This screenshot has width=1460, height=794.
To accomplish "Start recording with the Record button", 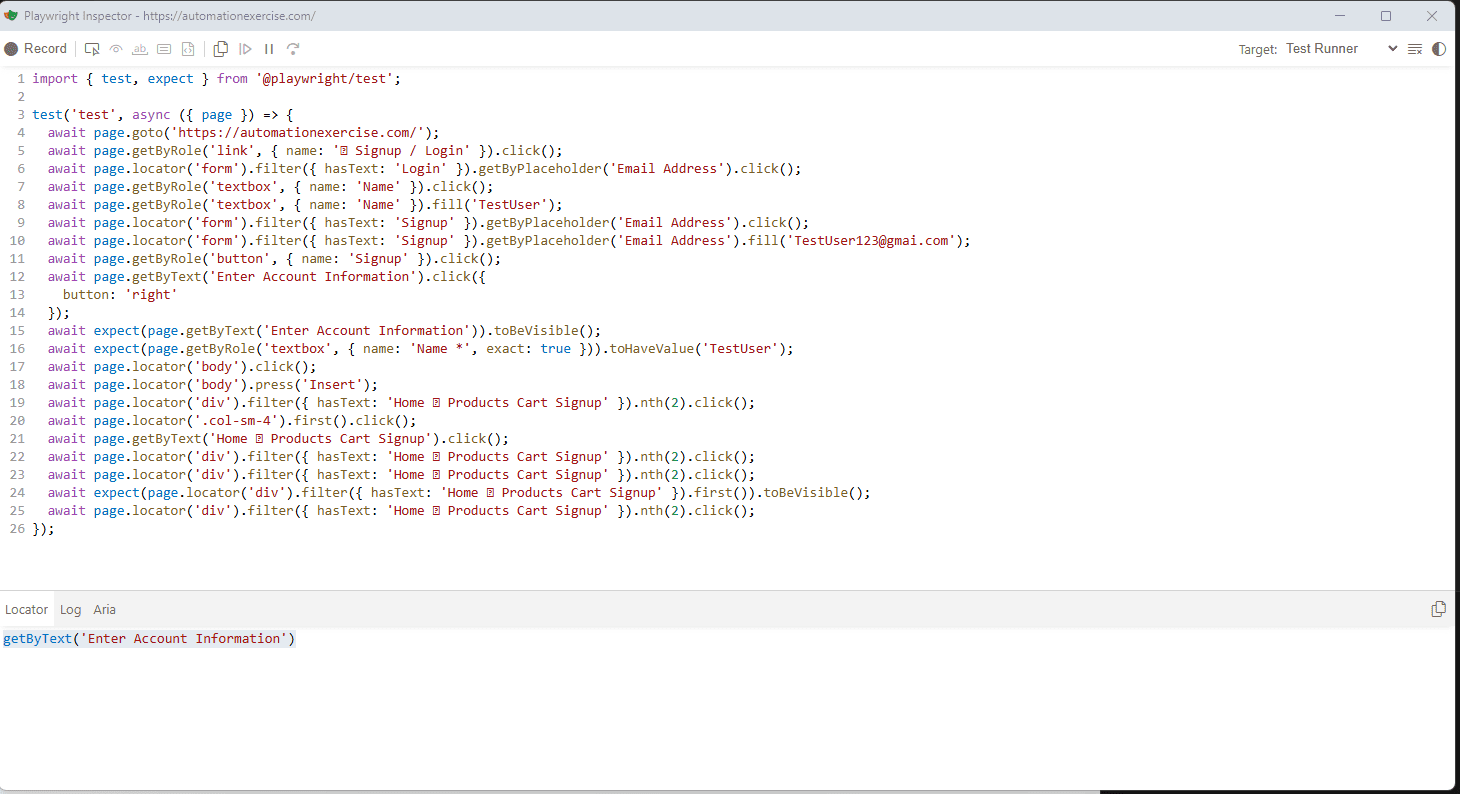I will pos(36,49).
